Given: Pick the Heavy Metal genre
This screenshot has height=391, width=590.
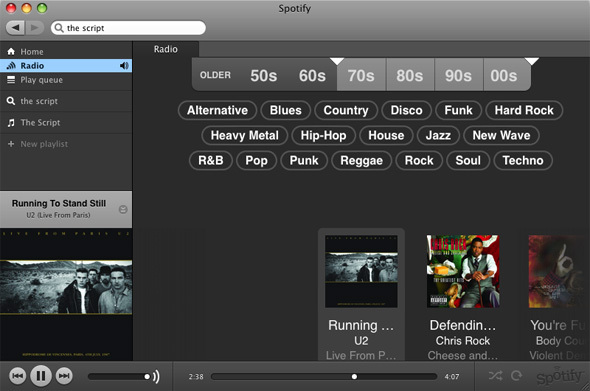Looking at the screenshot, I should click(245, 135).
